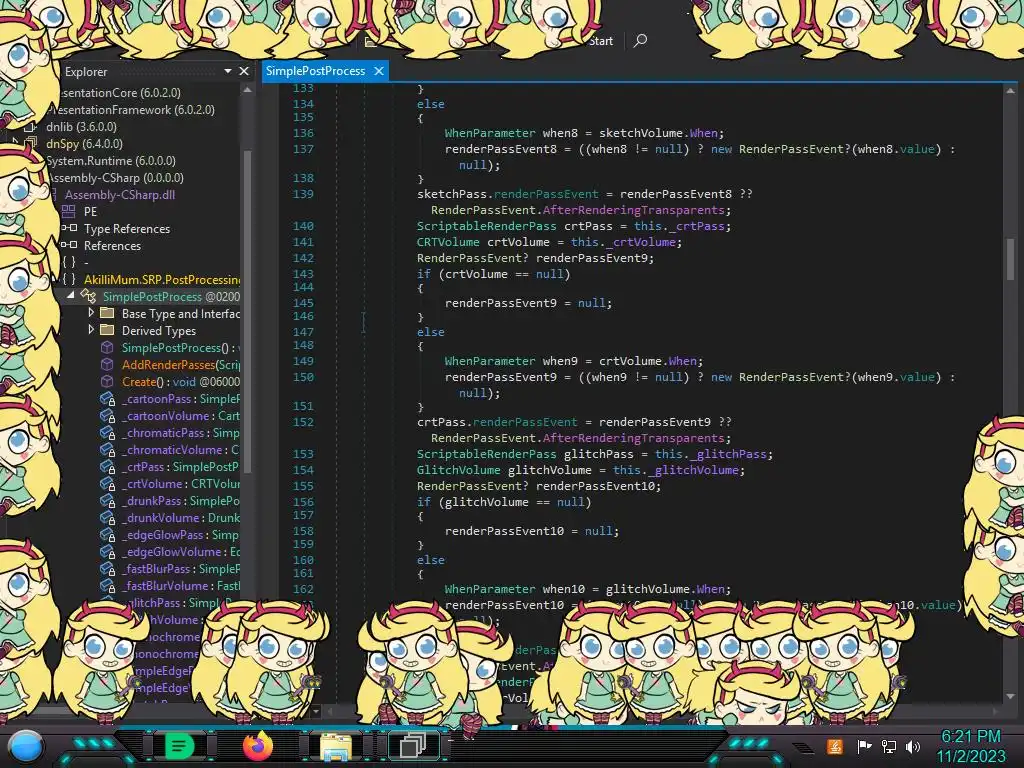Click the PE node icon
The height and width of the screenshot is (768, 1024).
[x=68, y=212]
